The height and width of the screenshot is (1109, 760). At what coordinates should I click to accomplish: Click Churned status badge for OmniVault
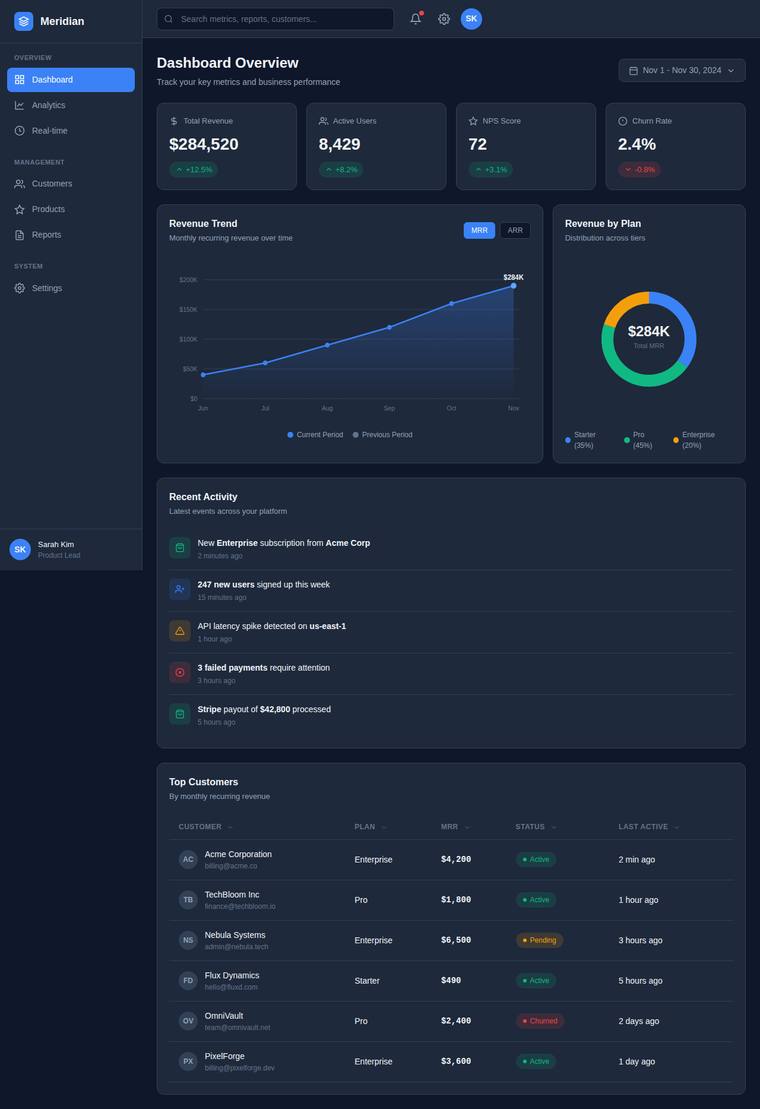540,1021
